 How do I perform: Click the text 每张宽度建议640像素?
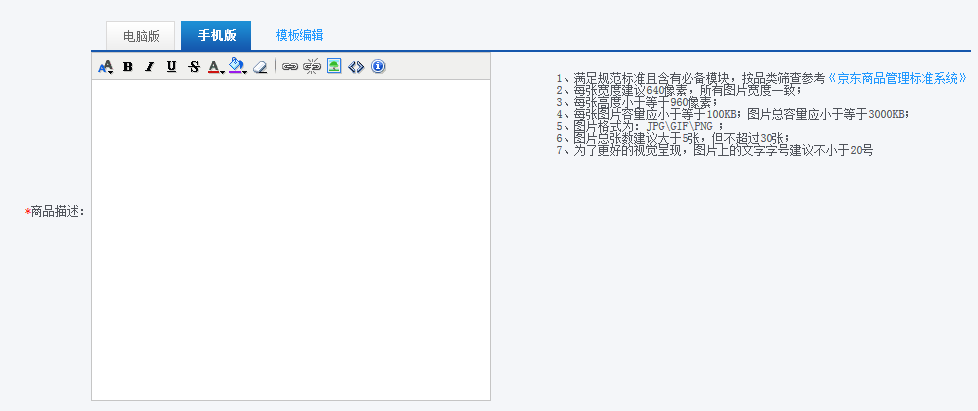(x=629, y=90)
